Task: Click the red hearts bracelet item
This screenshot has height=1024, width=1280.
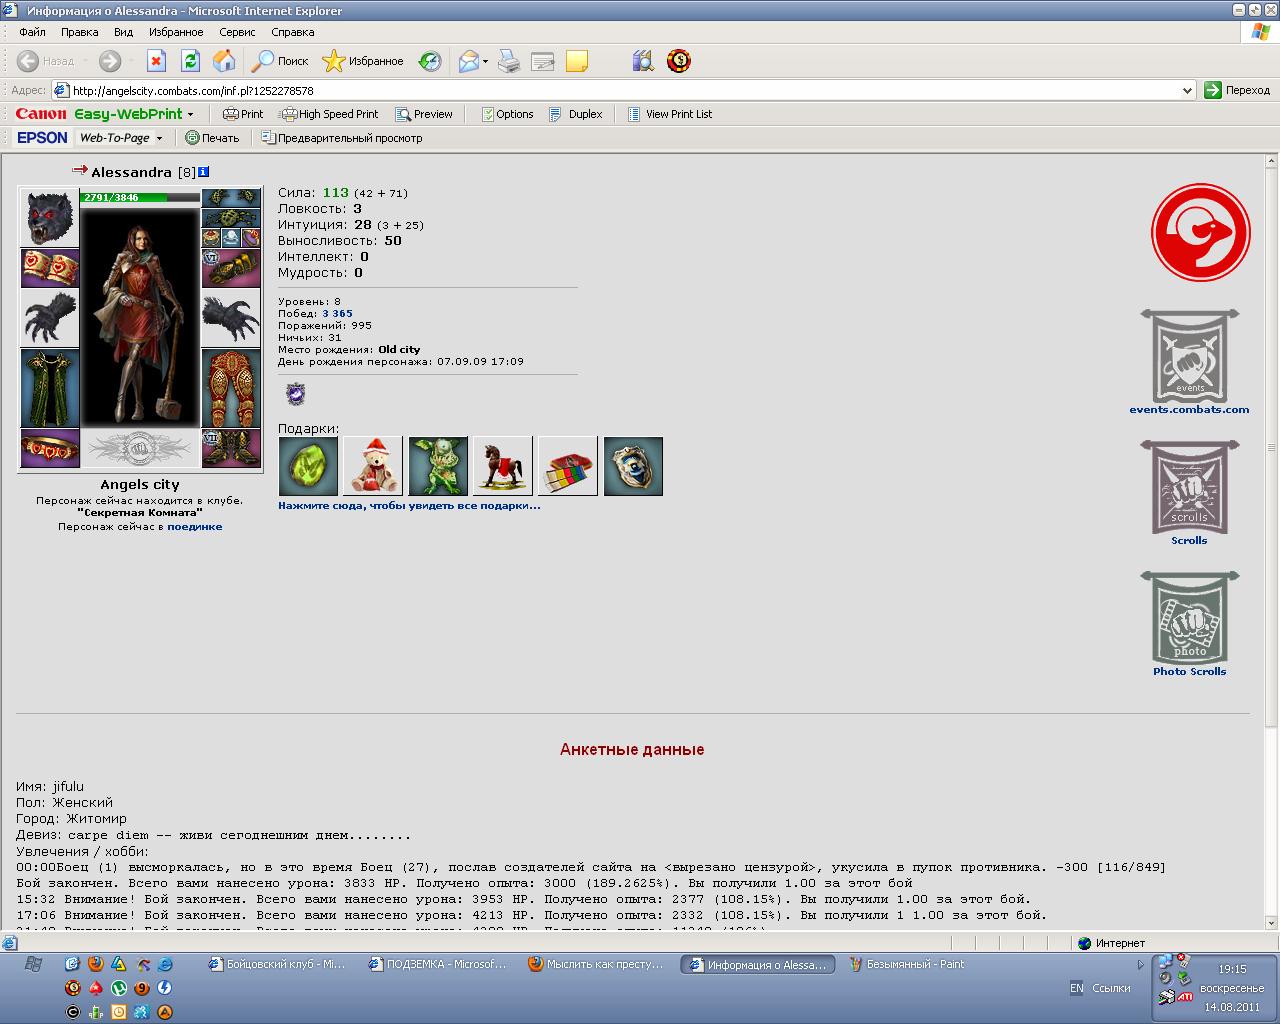Action: (x=50, y=268)
